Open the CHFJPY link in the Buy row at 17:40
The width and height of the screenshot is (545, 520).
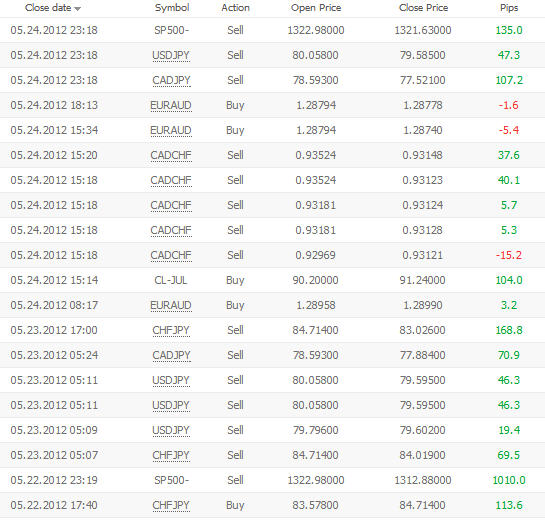click(x=171, y=505)
